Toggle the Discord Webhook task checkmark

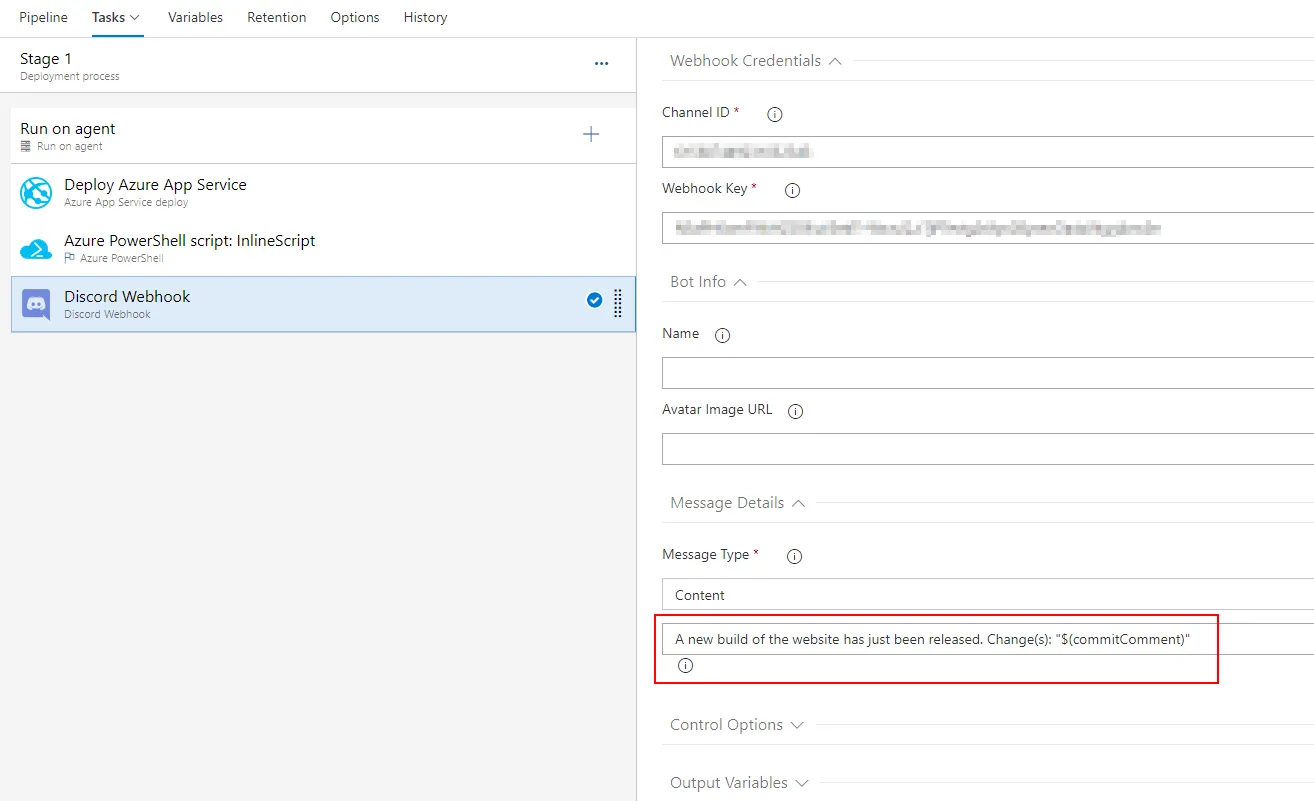594,300
